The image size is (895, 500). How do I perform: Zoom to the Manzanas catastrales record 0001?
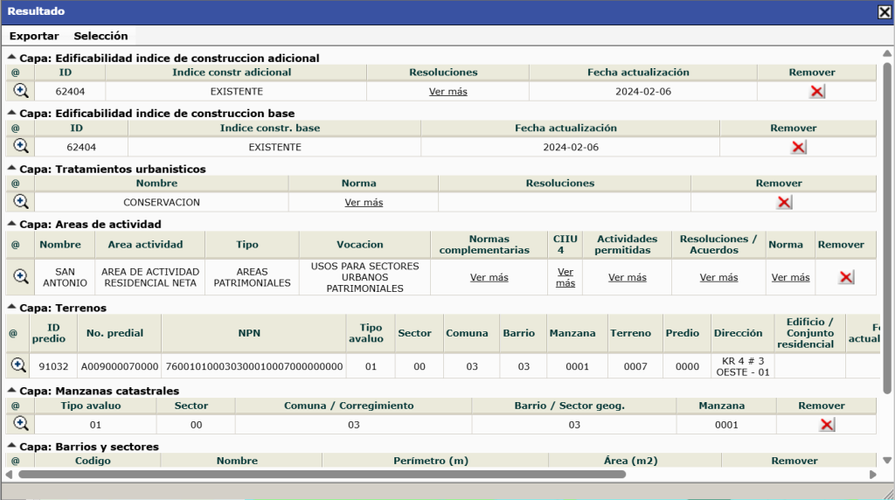pyautogui.click(x=21, y=424)
